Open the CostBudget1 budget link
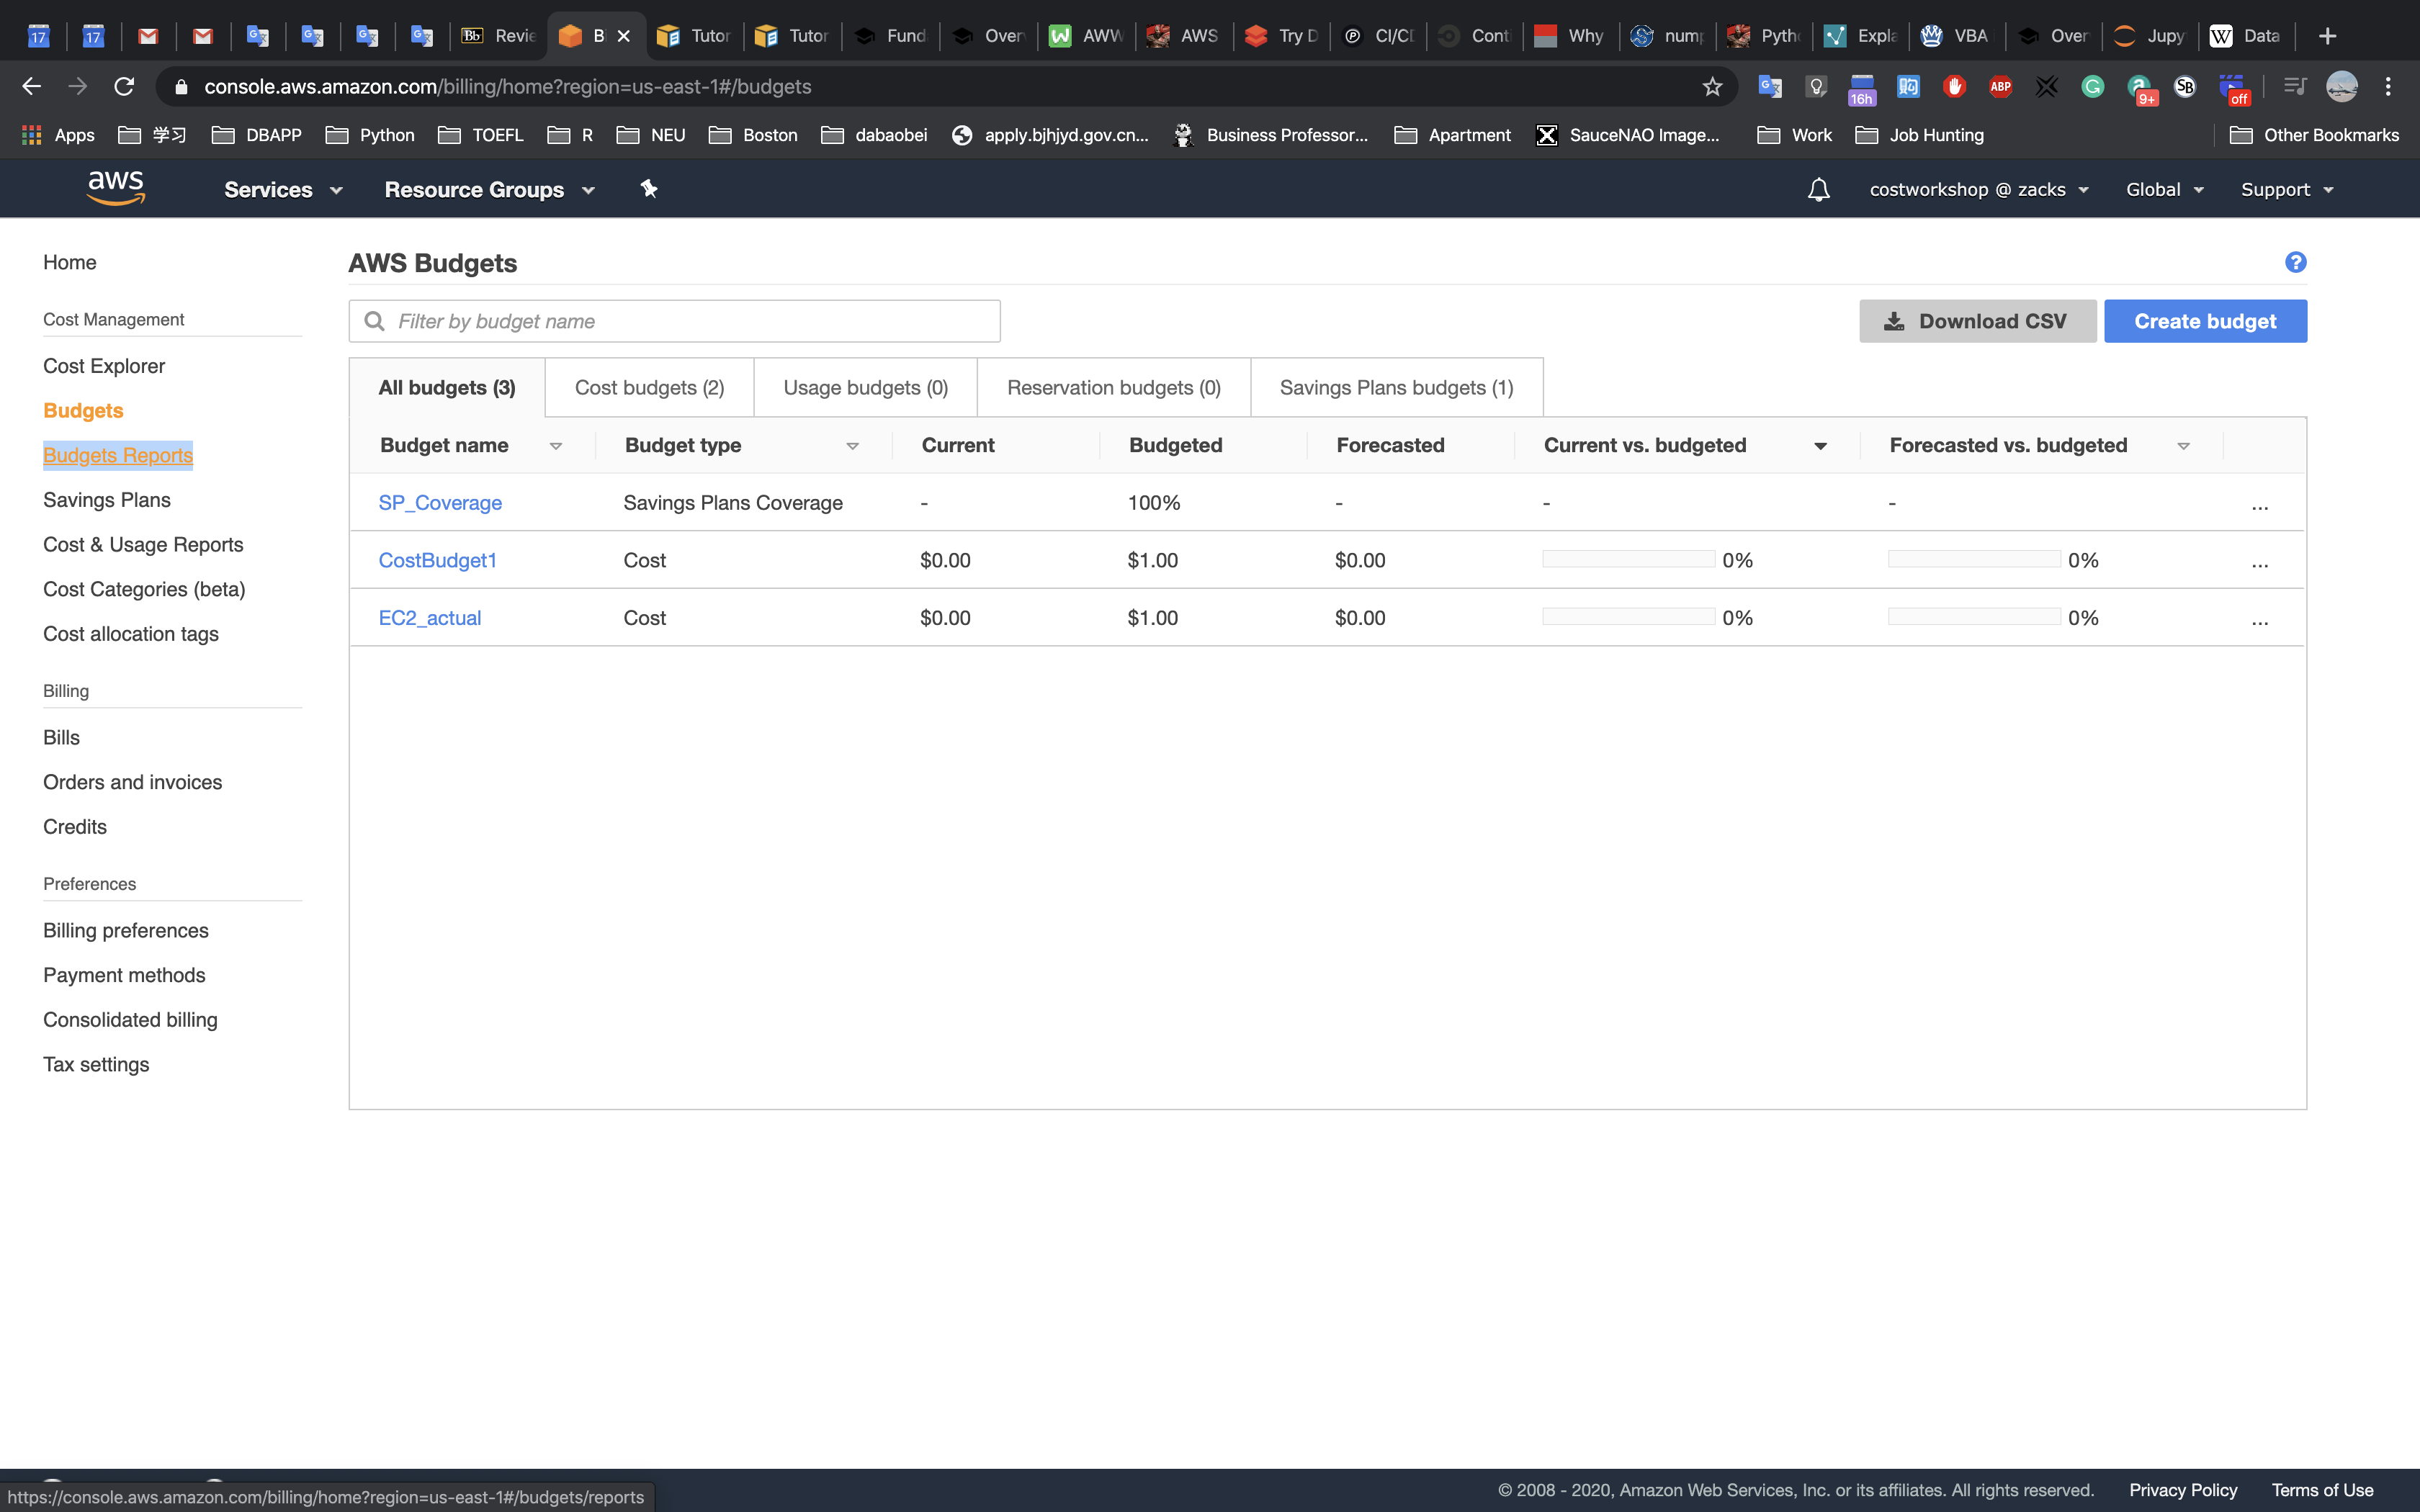Screen dimensions: 2420x1512 click(x=437, y=561)
